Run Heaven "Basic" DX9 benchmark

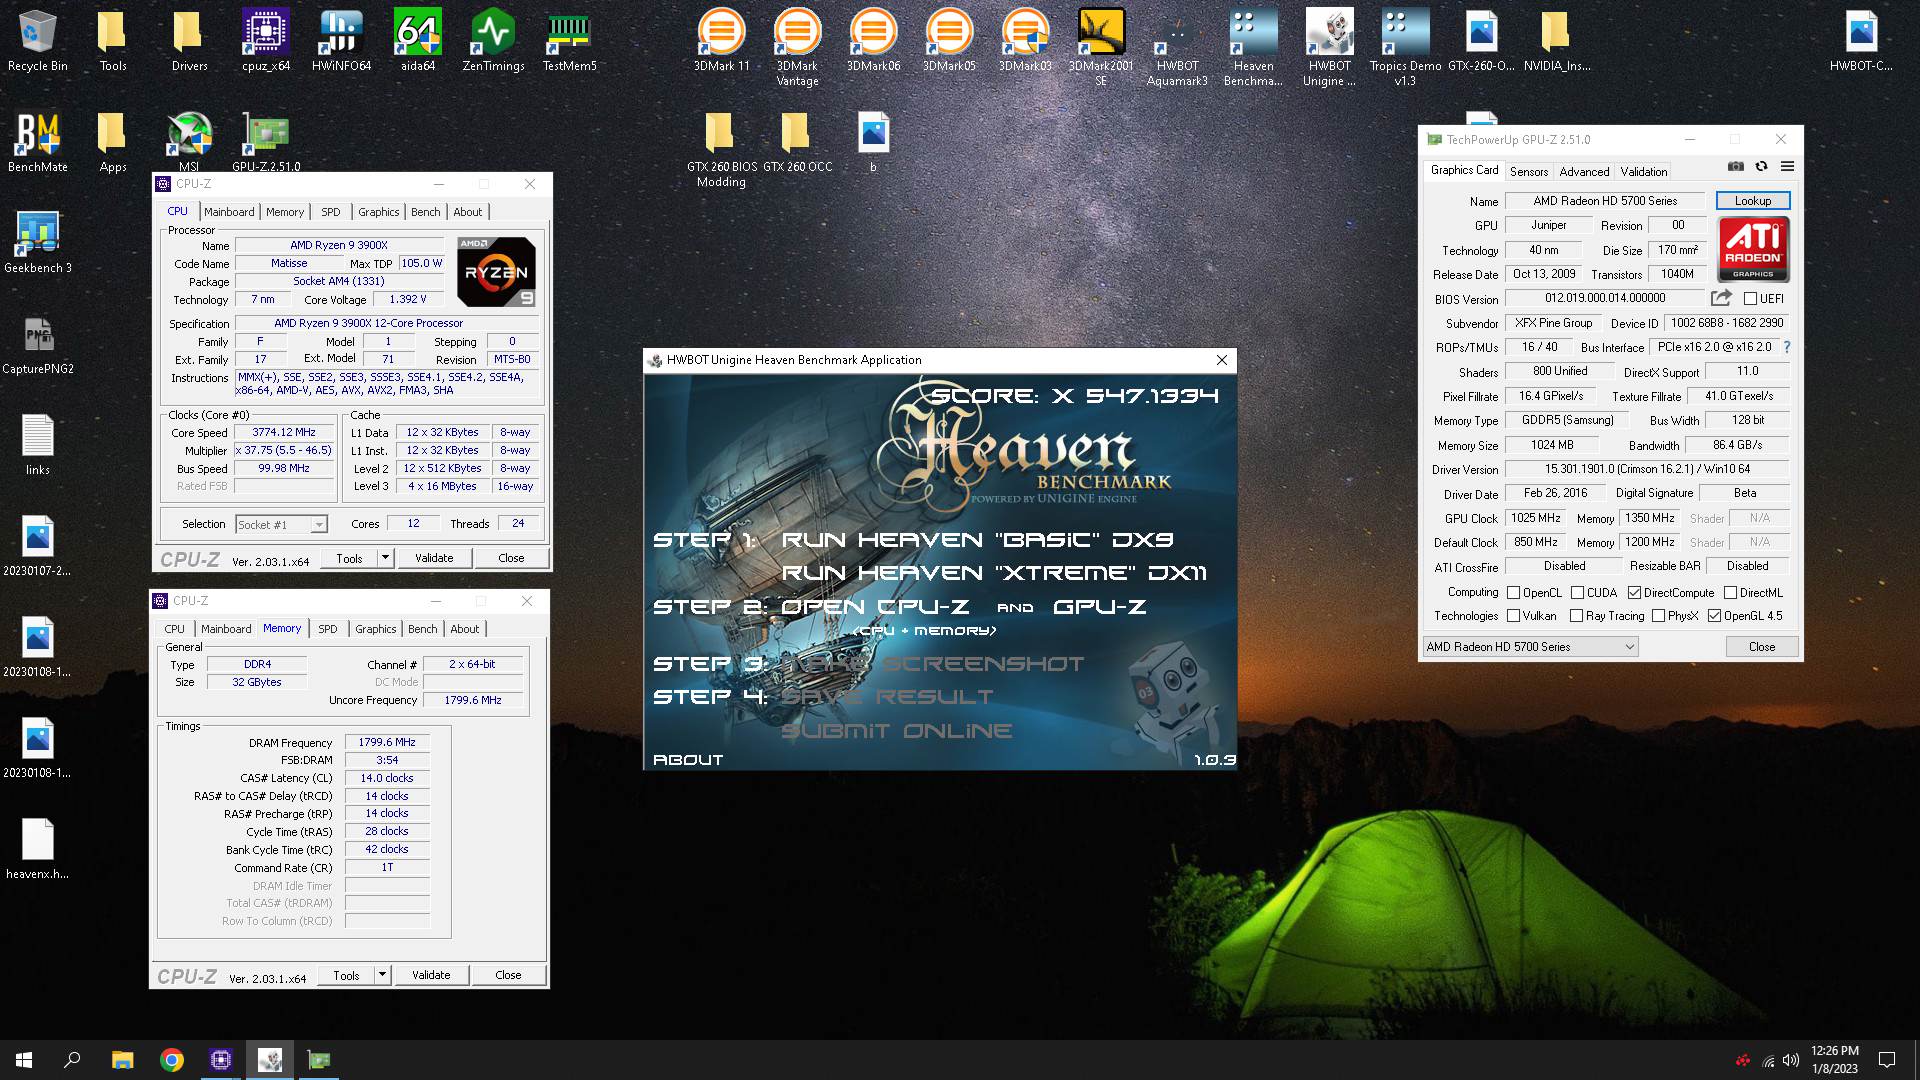(977, 540)
